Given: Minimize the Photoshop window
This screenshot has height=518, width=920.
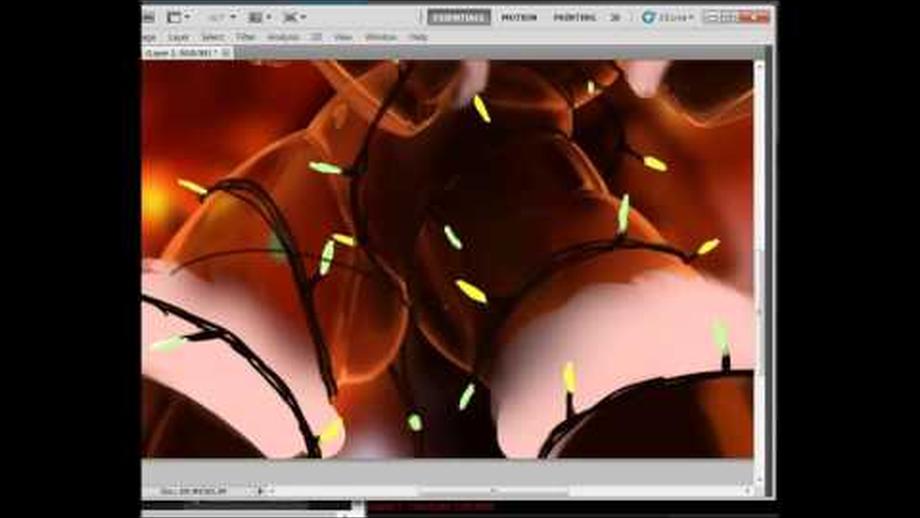Looking at the screenshot, I should 712,18.
